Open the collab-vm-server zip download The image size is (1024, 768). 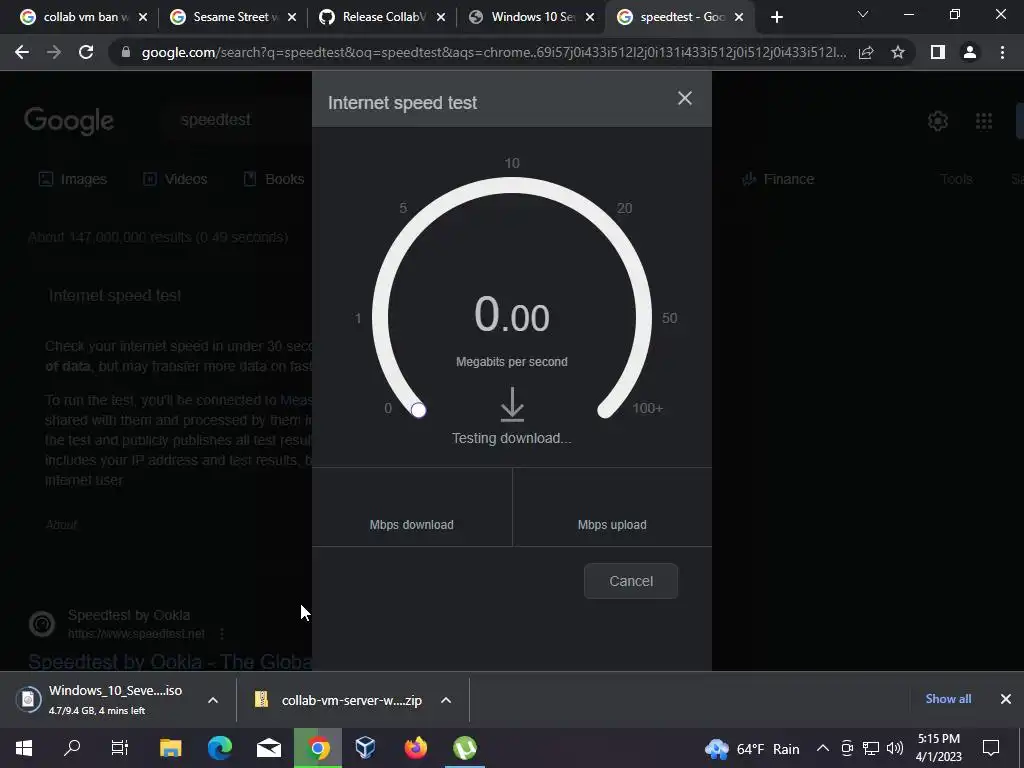click(x=340, y=700)
